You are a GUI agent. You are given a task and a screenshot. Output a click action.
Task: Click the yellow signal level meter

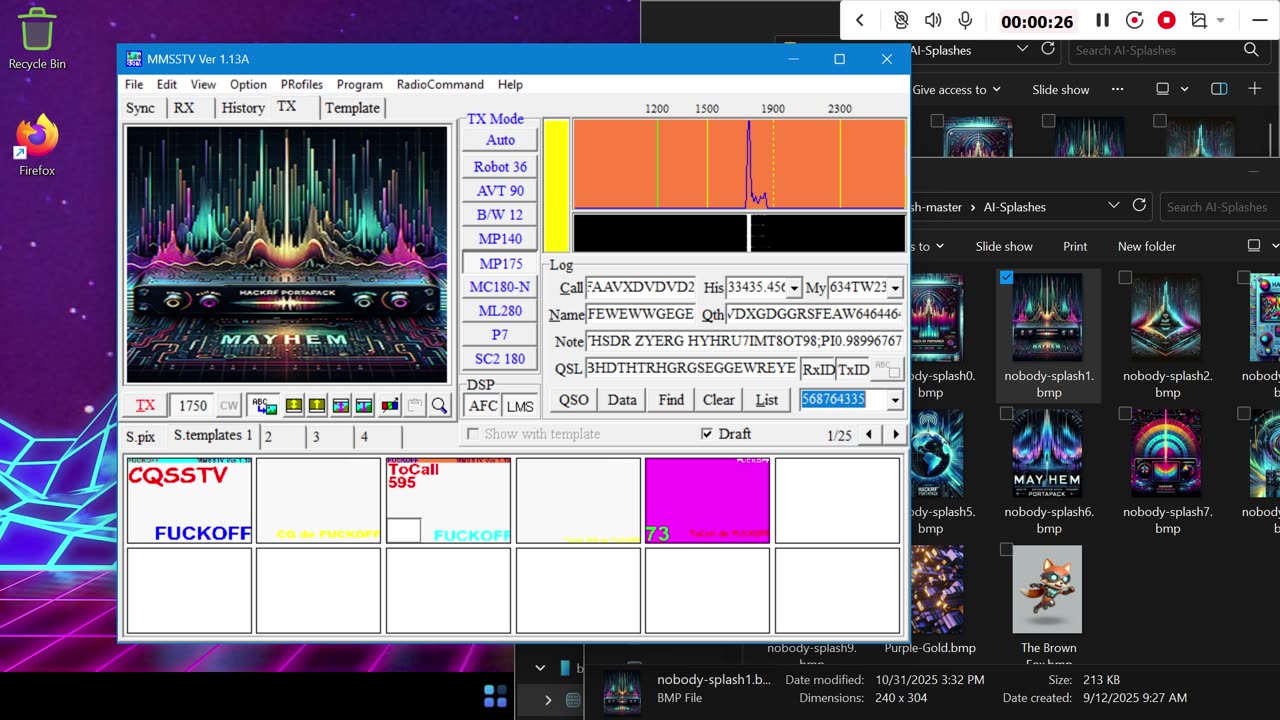tap(556, 185)
